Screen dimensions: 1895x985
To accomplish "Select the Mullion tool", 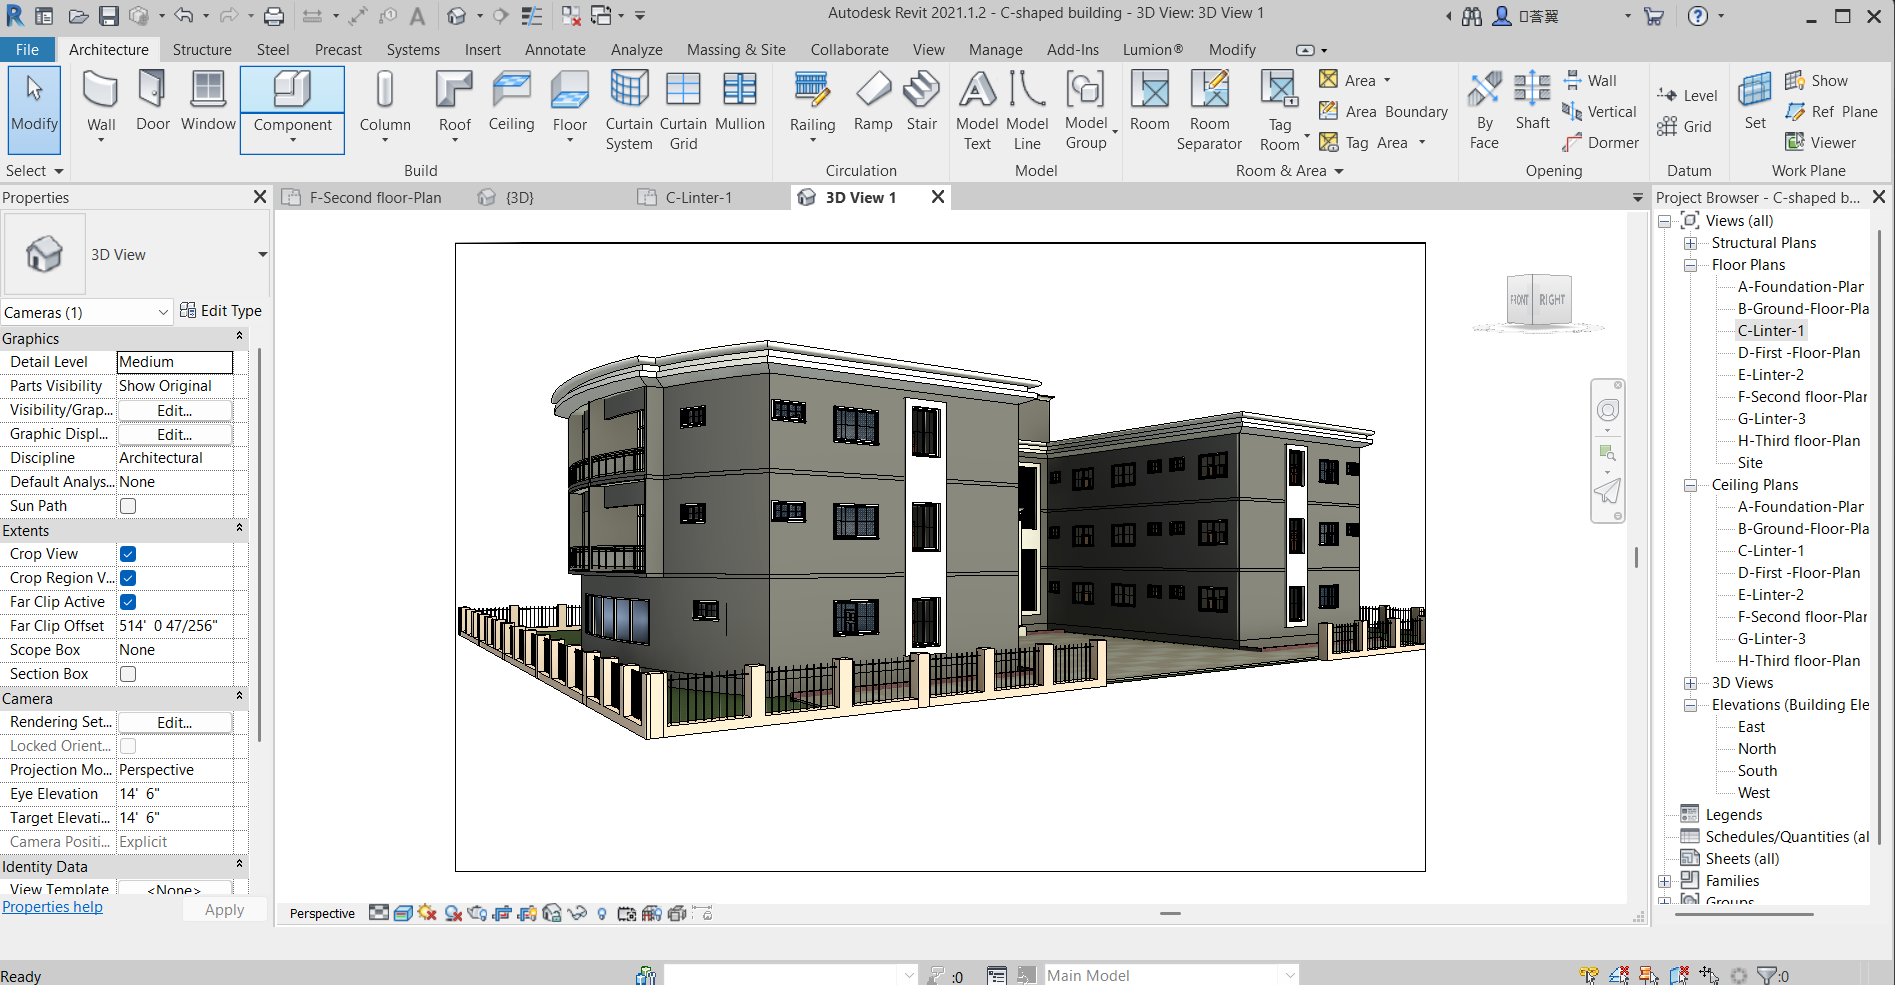I will click(x=740, y=100).
